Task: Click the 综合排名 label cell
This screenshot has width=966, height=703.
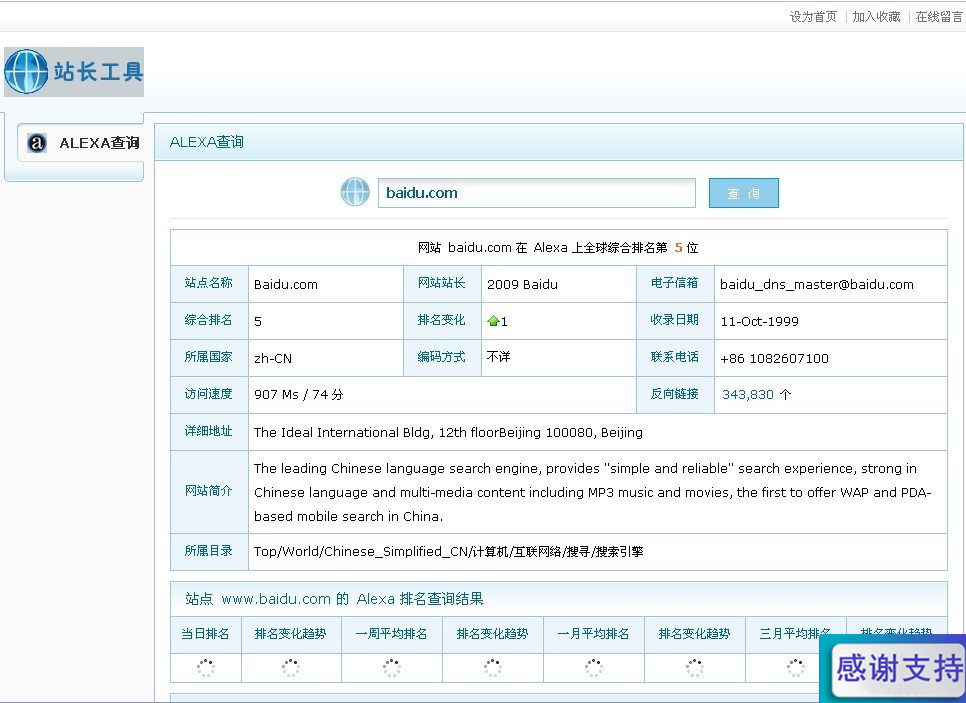Action: (x=209, y=320)
